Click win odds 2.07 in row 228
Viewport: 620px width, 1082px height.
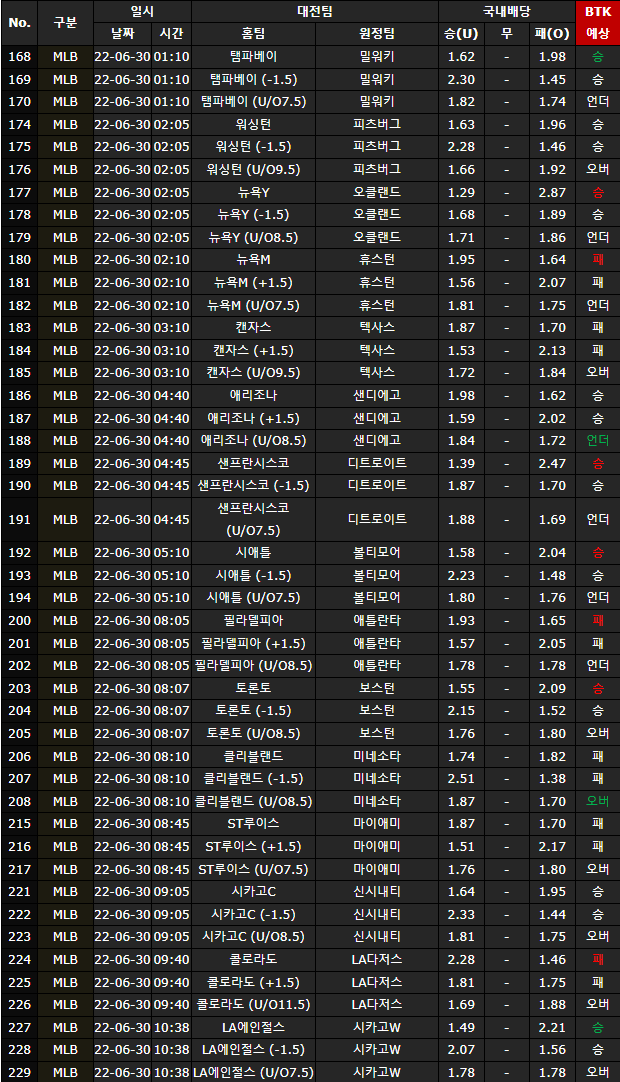tap(461, 1050)
